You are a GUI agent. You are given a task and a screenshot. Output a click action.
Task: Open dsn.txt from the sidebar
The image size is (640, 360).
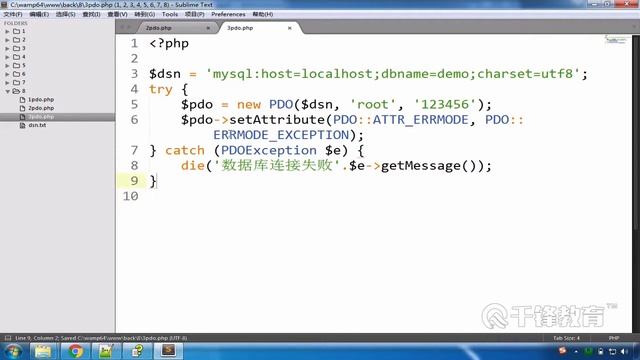pos(37,125)
